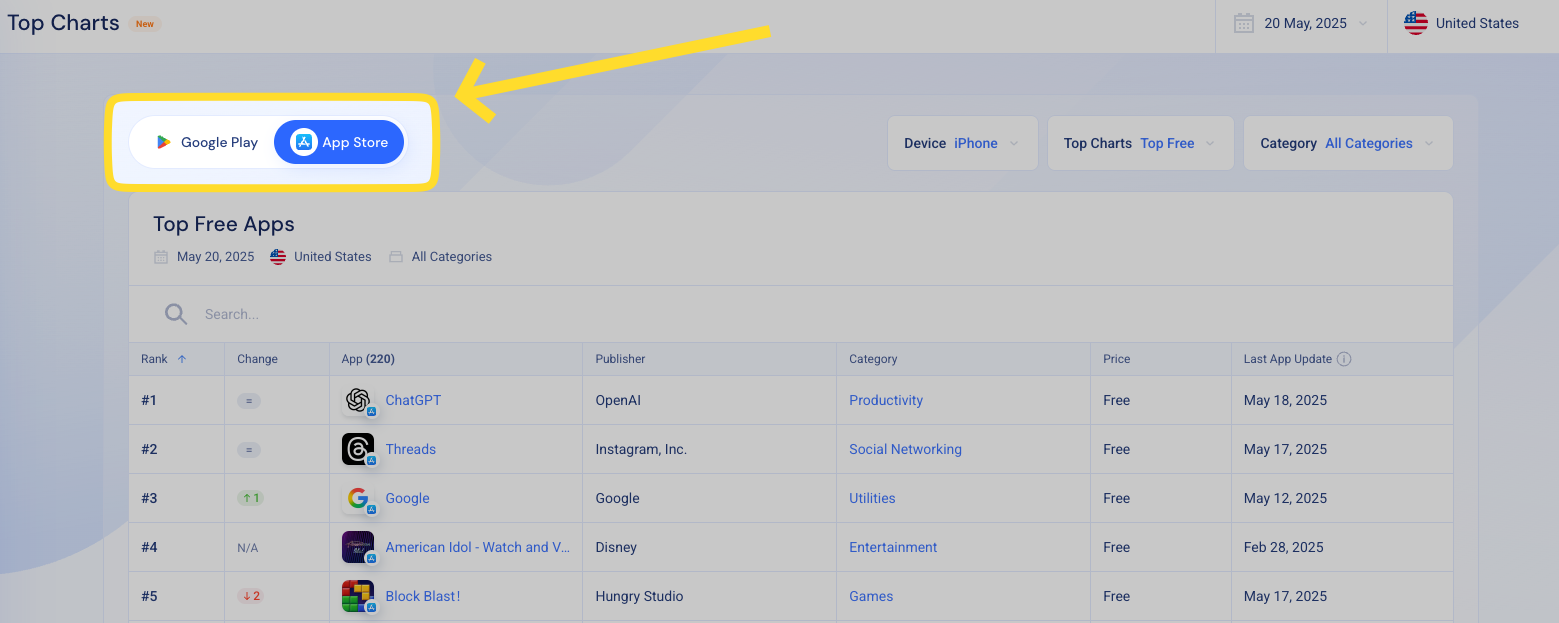Image resolution: width=1559 pixels, height=623 pixels.
Task: Open the Games category link
Action: click(x=871, y=596)
